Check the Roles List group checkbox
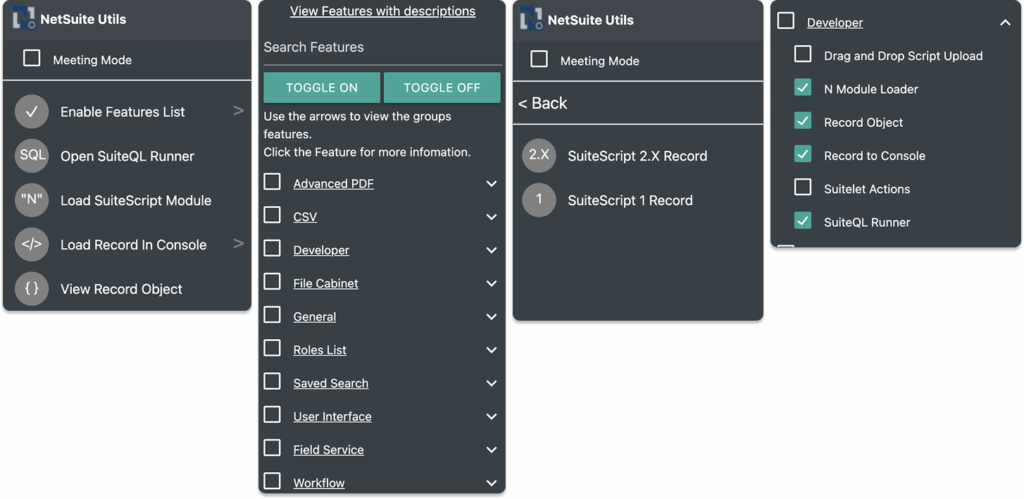This screenshot has height=499, width=1024. click(x=272, y=349)
